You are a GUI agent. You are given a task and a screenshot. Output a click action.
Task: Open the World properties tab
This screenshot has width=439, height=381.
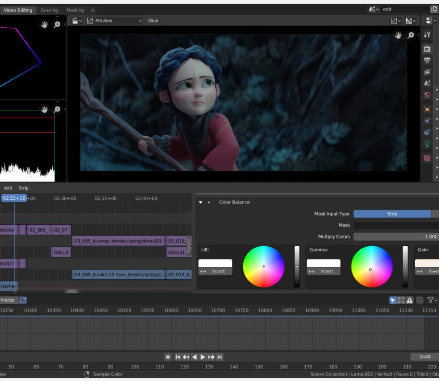coord(427,95)
